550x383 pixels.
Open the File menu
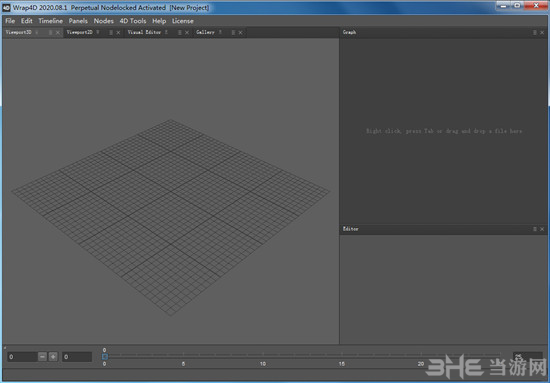coord(10,21)
